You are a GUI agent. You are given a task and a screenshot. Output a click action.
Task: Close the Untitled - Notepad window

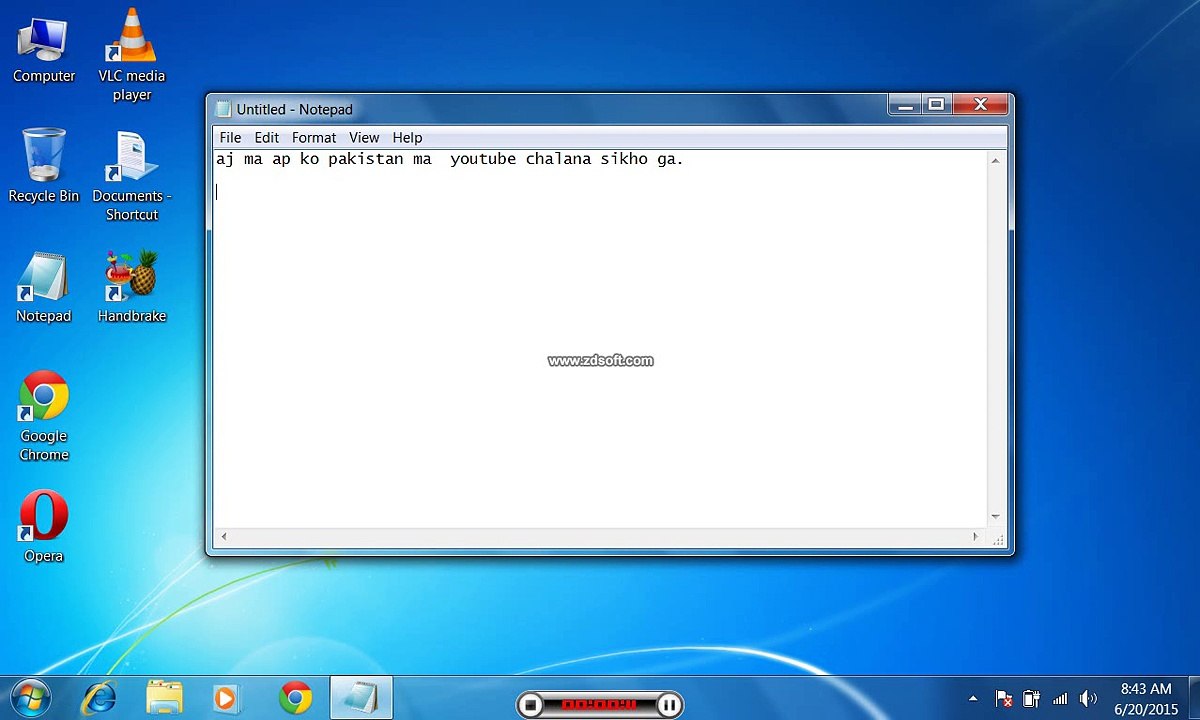click(x=979, y=104)
